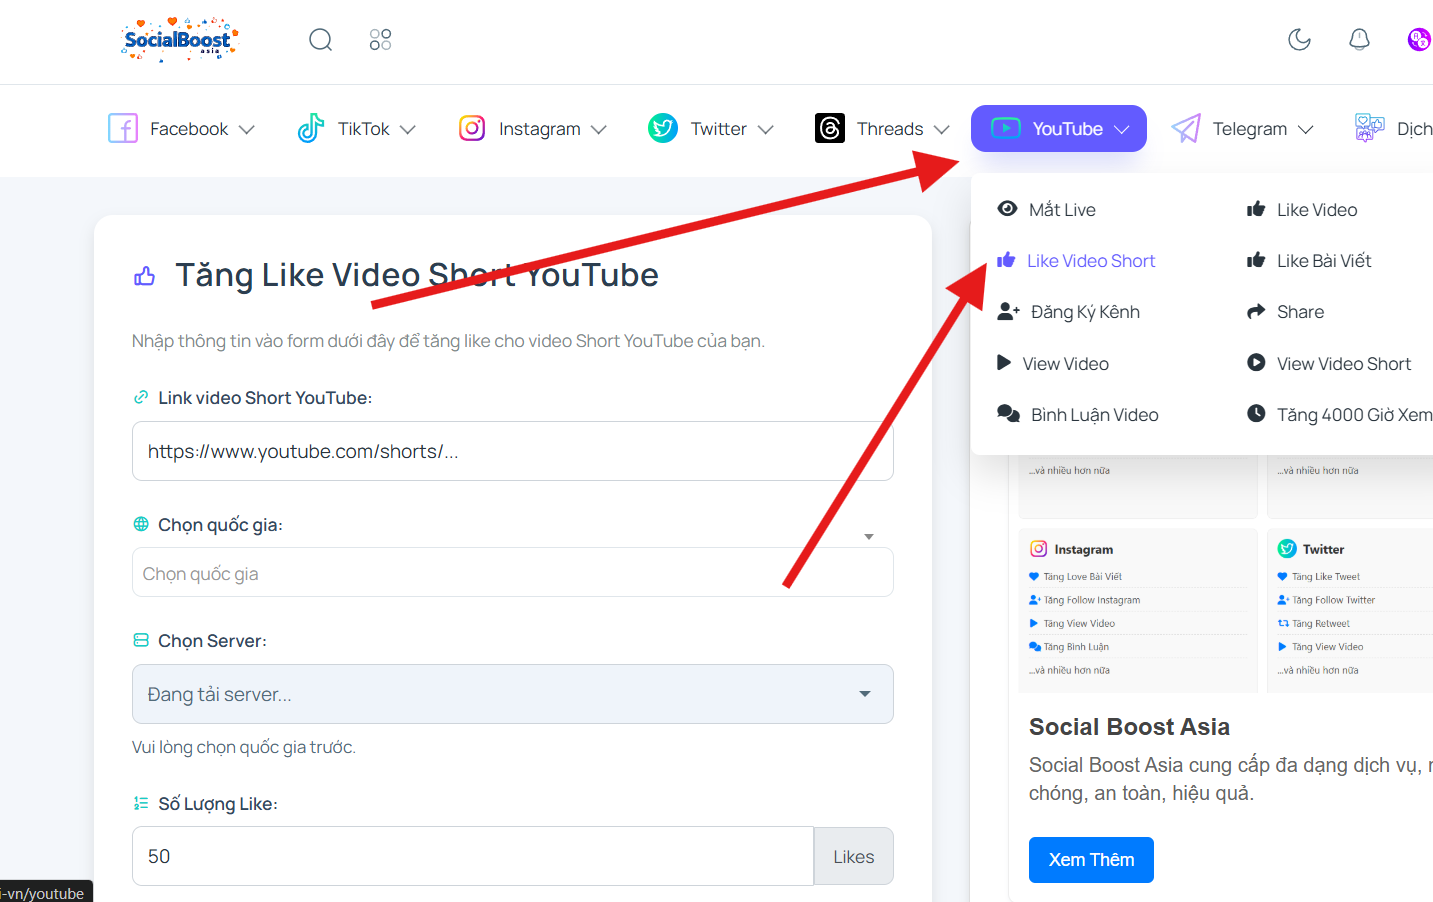Click the share arrow icon
This screenshot has height=902, width=1433.
click(1256, 311)
